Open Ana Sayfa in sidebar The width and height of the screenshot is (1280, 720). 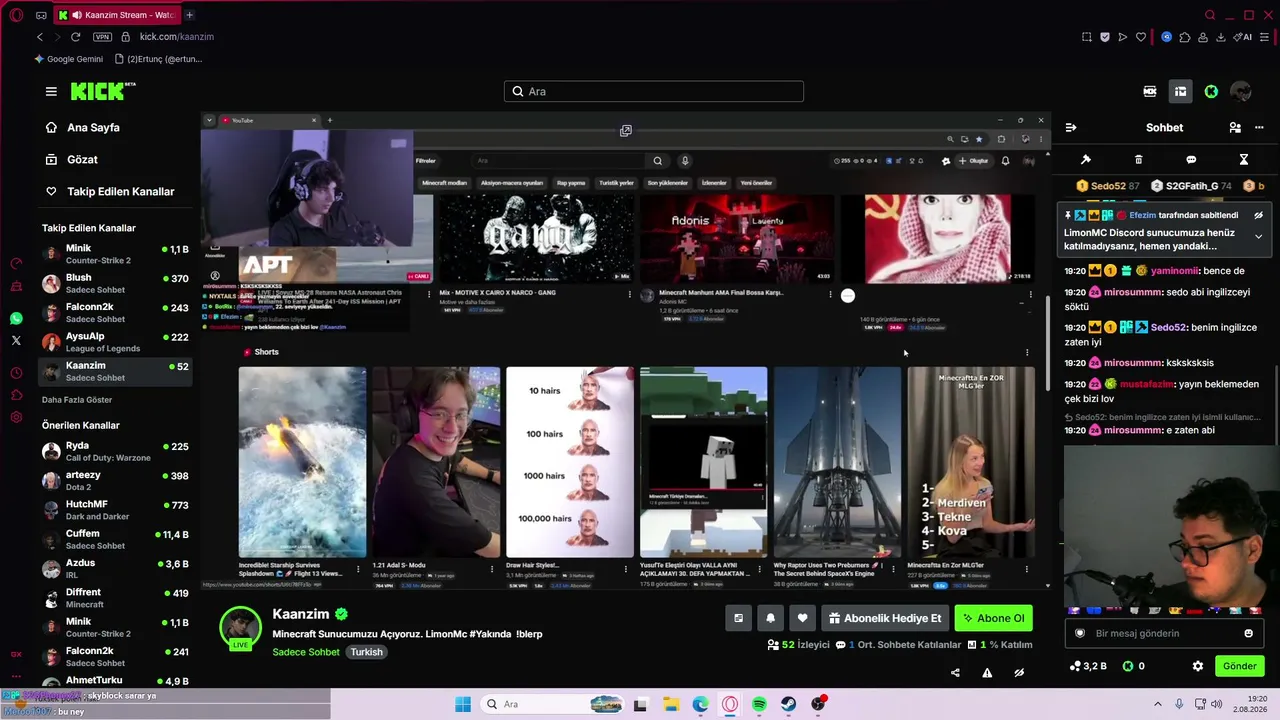coord(93,128)
